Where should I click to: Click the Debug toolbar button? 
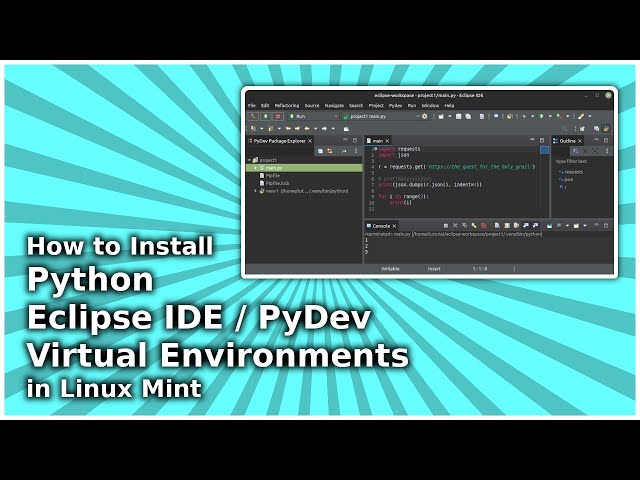[524, 116]
